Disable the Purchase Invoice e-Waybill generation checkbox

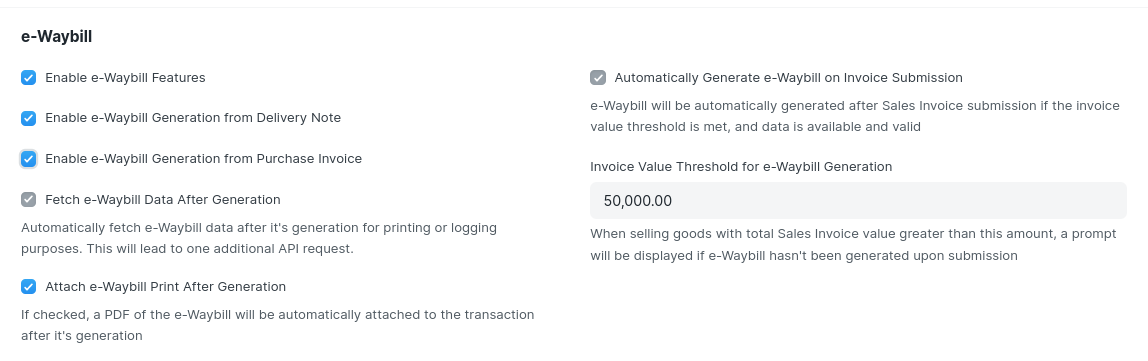pos(29,159)
